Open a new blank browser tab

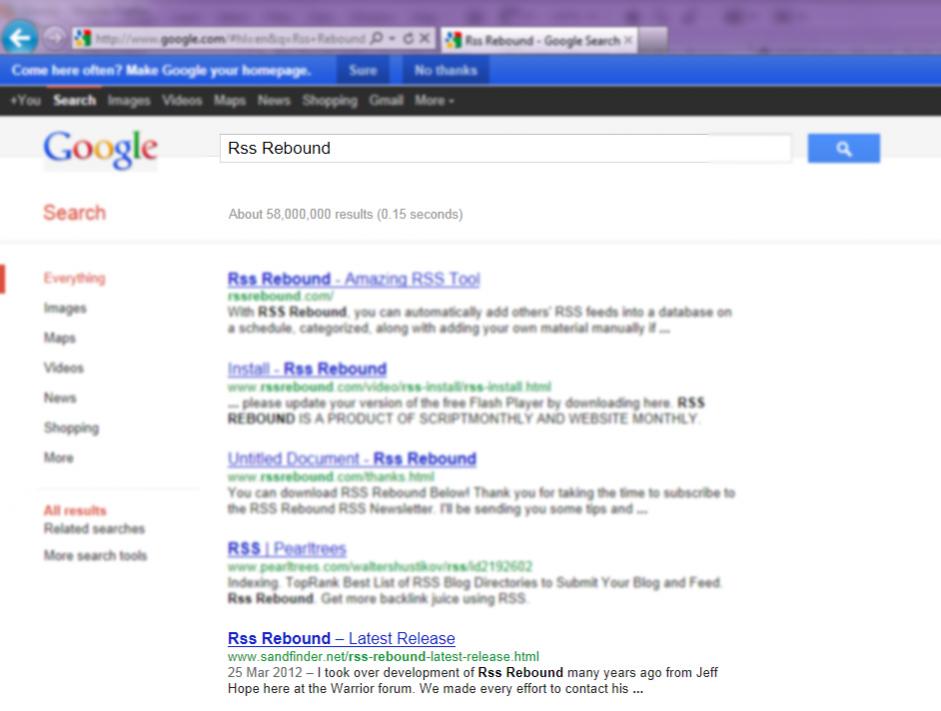(x=652, y=40)
